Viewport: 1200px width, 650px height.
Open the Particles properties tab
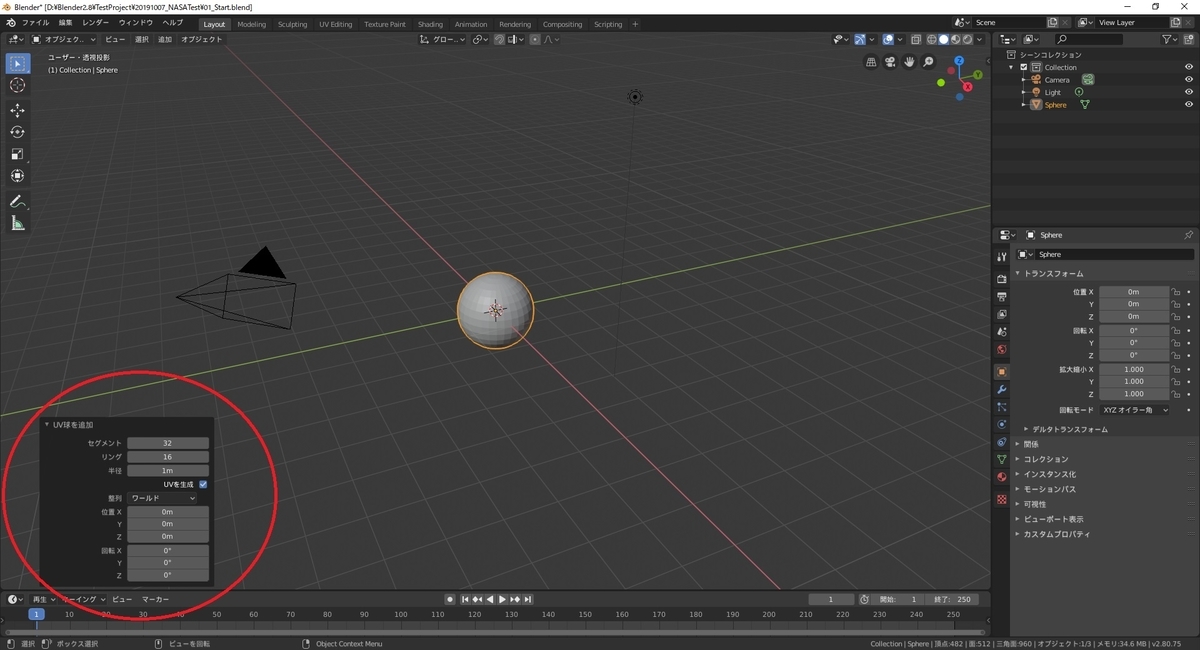[1001, 407]
